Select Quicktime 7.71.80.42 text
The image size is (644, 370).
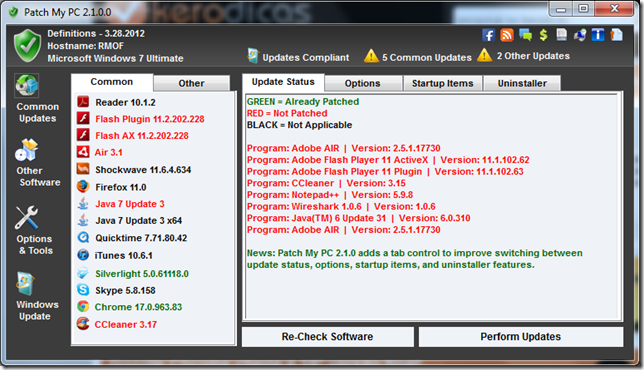(x=141, y=238)
